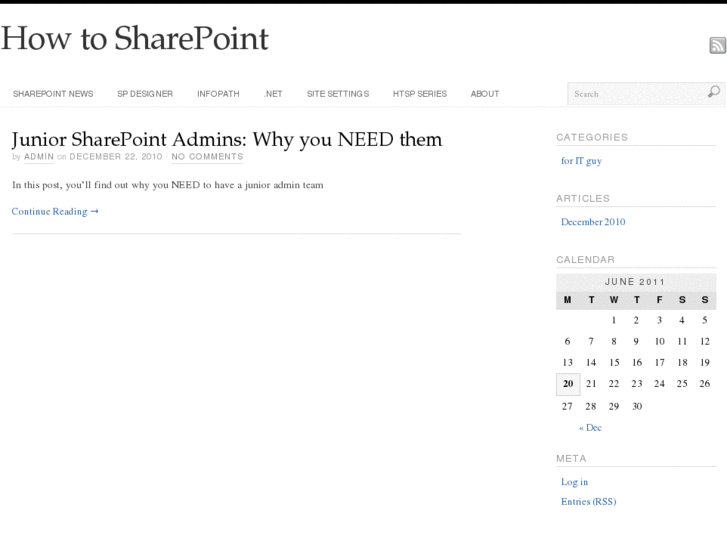The width and height of the screenshot is (727, 545).
Task: Go to previous month « Dec in calendar
Action: click(590, 428)
